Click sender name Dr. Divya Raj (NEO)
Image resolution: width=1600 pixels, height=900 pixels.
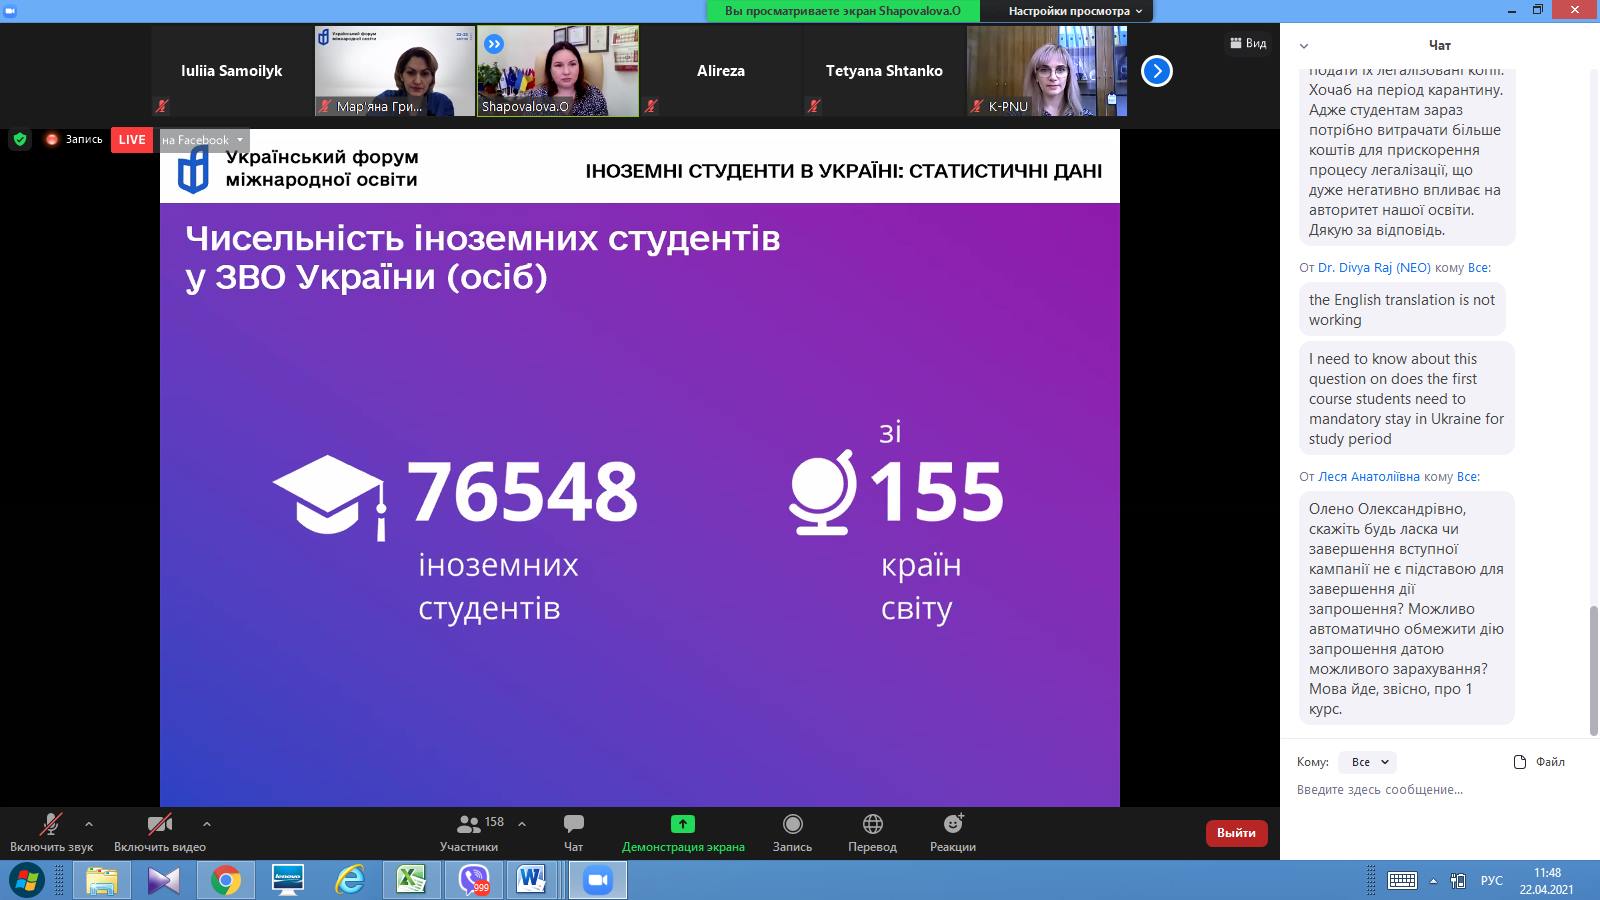pyautogui.click(x=1374, y=268)
